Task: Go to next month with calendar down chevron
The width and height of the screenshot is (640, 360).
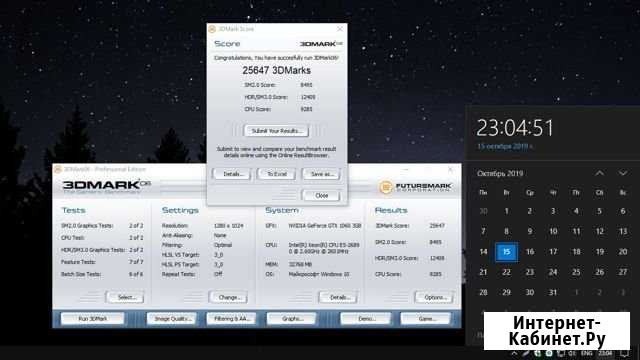Action: click(623, 173)
